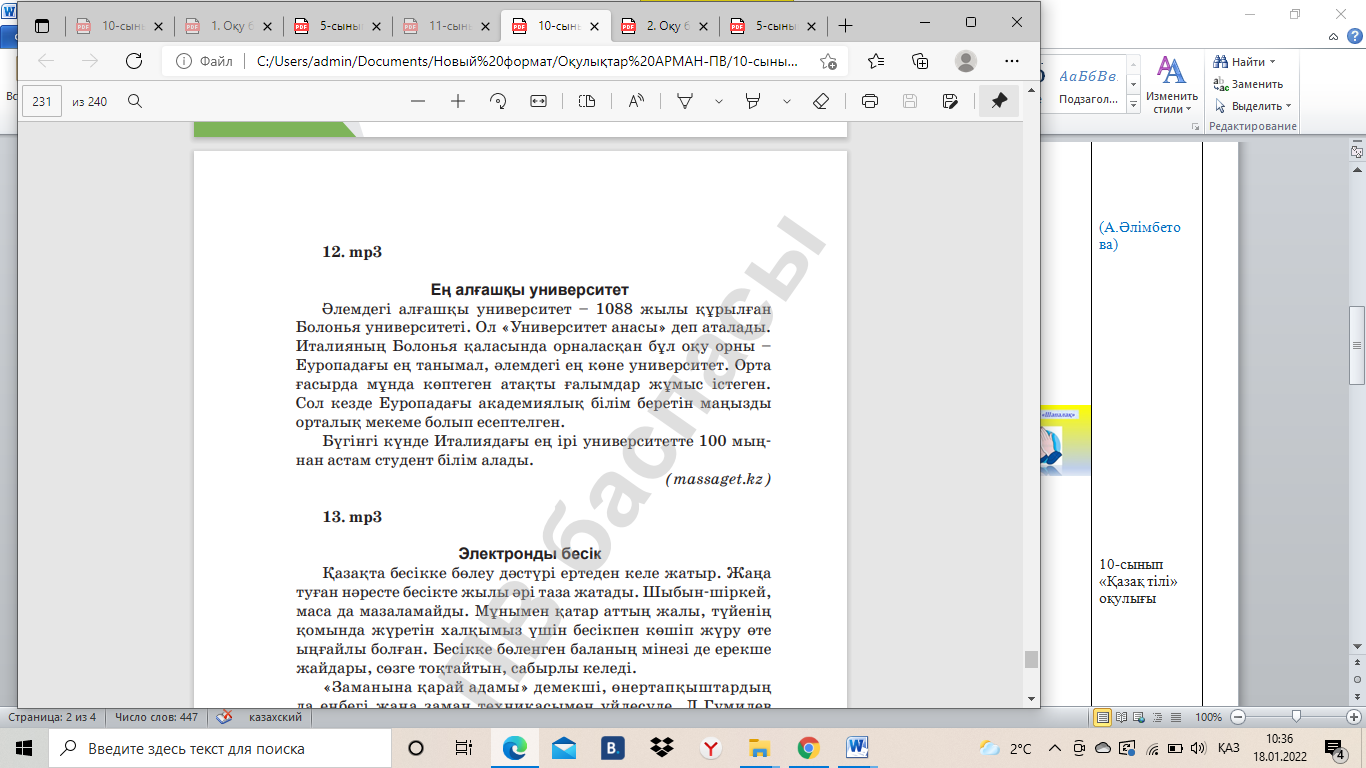Open Windows Task View
The width and height of the screenshot is (1366, 768).
[464, 748]
